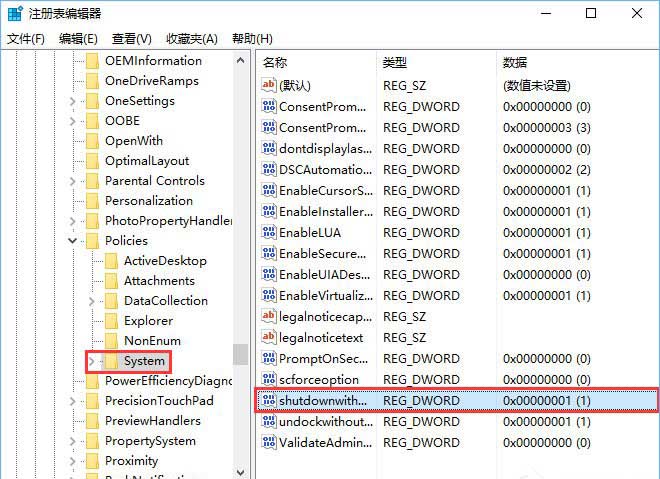660x479 pixels.
Task: Open the 收藏夹(A) favorites menu
Action: 192,39
